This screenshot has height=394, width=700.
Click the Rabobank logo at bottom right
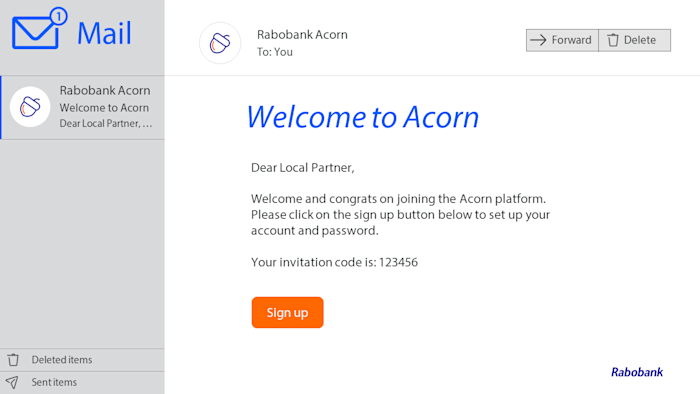(x=637, y=372)
